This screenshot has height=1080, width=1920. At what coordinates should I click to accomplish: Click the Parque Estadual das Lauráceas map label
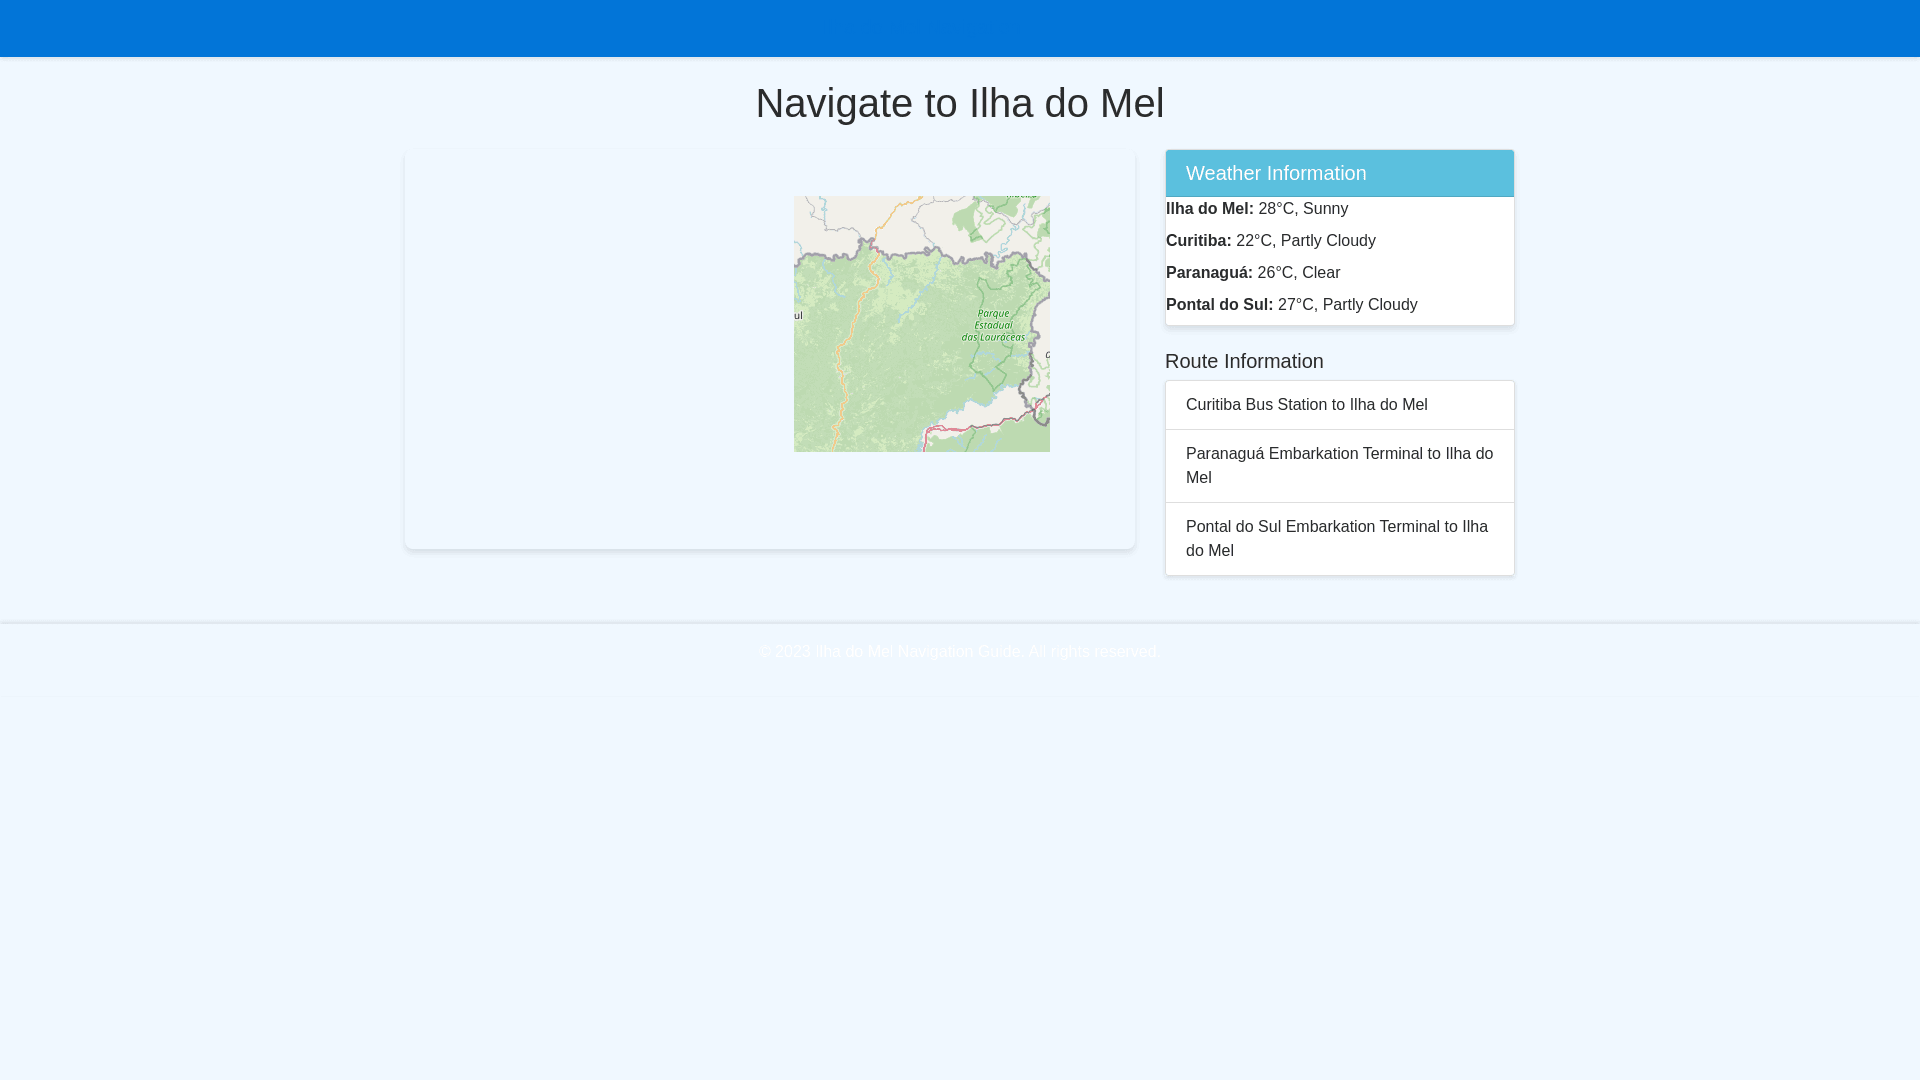point(993,325)
